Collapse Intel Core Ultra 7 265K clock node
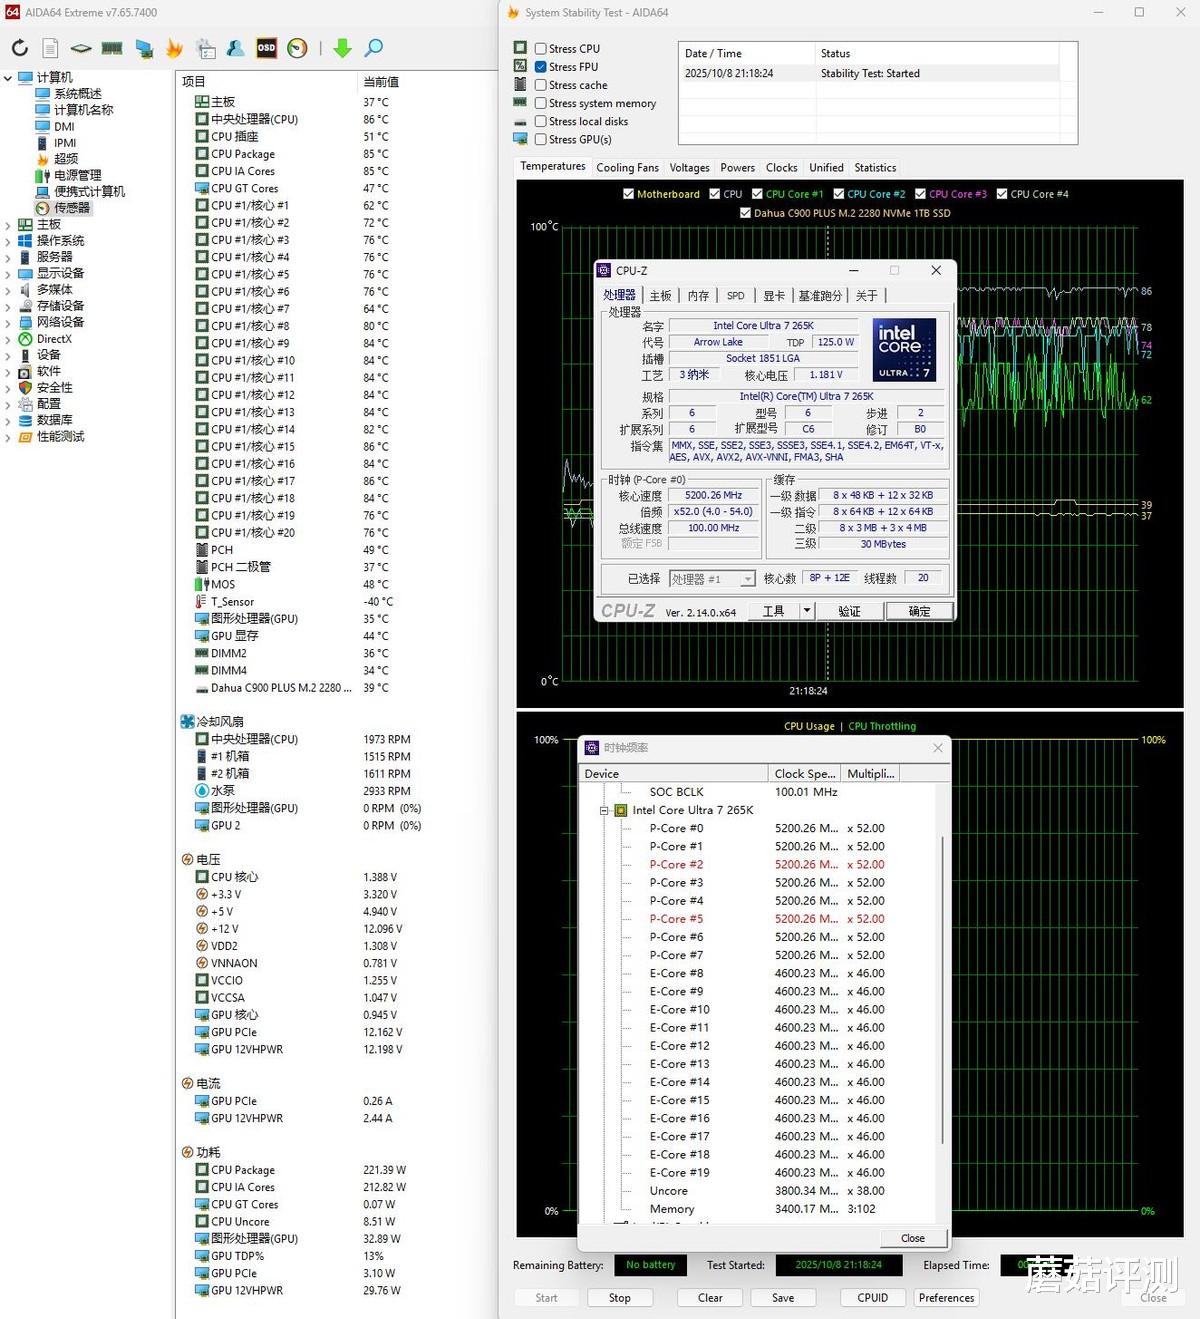This screenshot has height=1319, width=1200. (604, 810)
